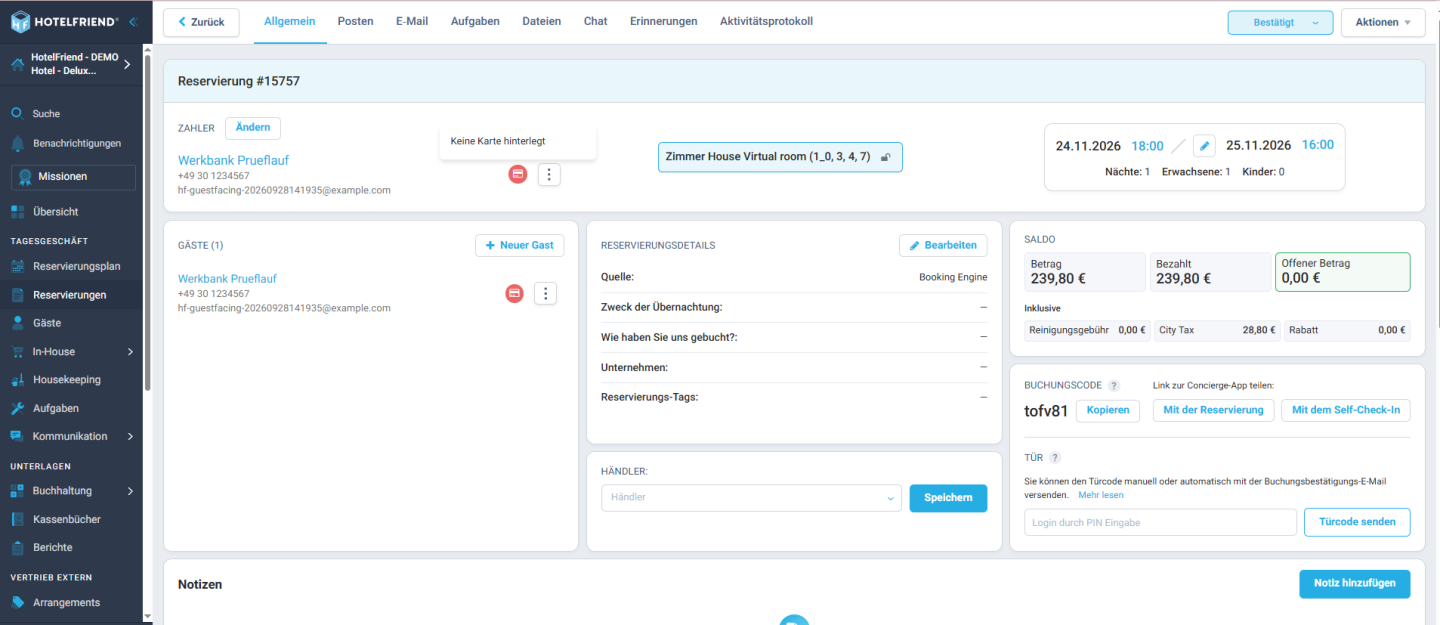
Task: Switch to the Erinnerungen tab
Action: [x=664, y=21]
